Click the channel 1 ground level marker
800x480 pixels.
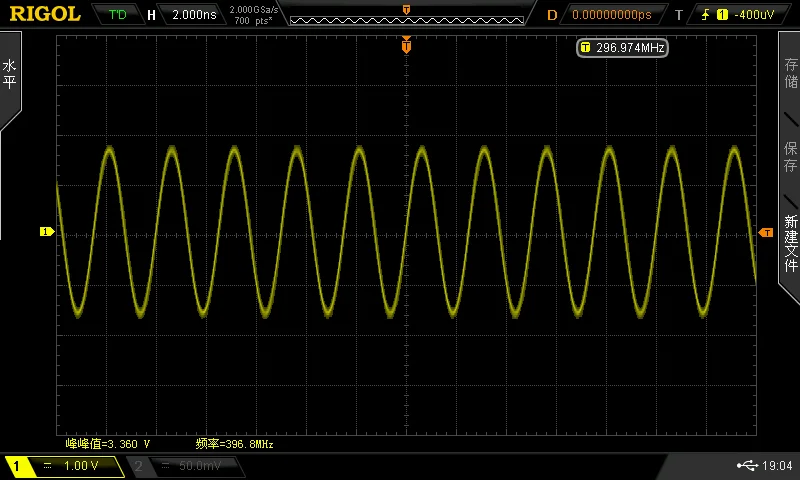coord(47,232)
